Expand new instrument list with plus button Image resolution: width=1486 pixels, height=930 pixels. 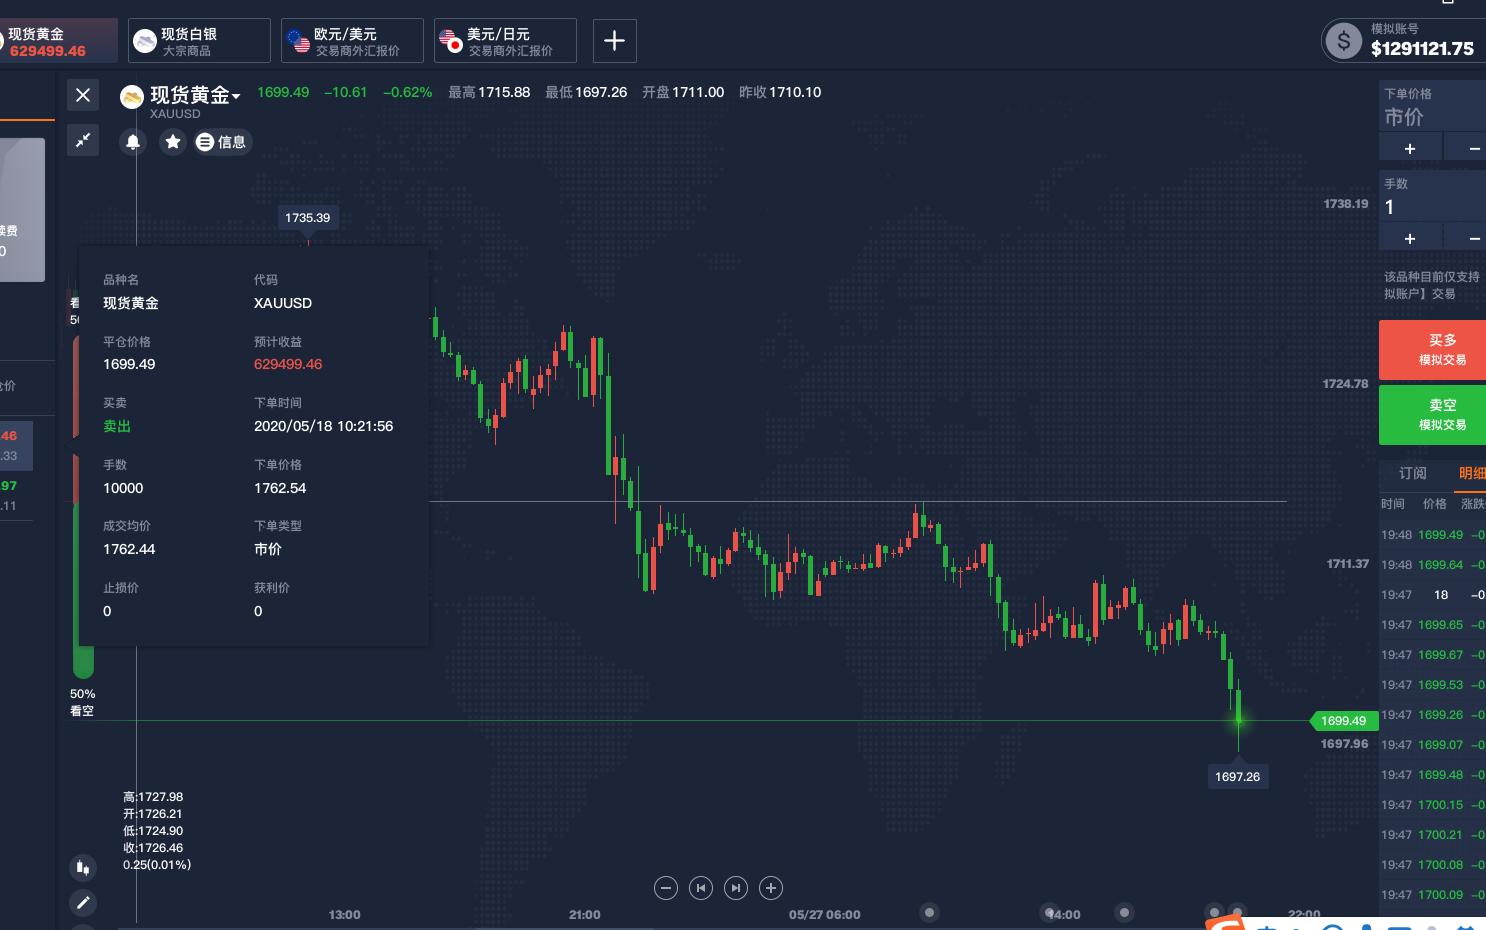[x=614, y=40]
